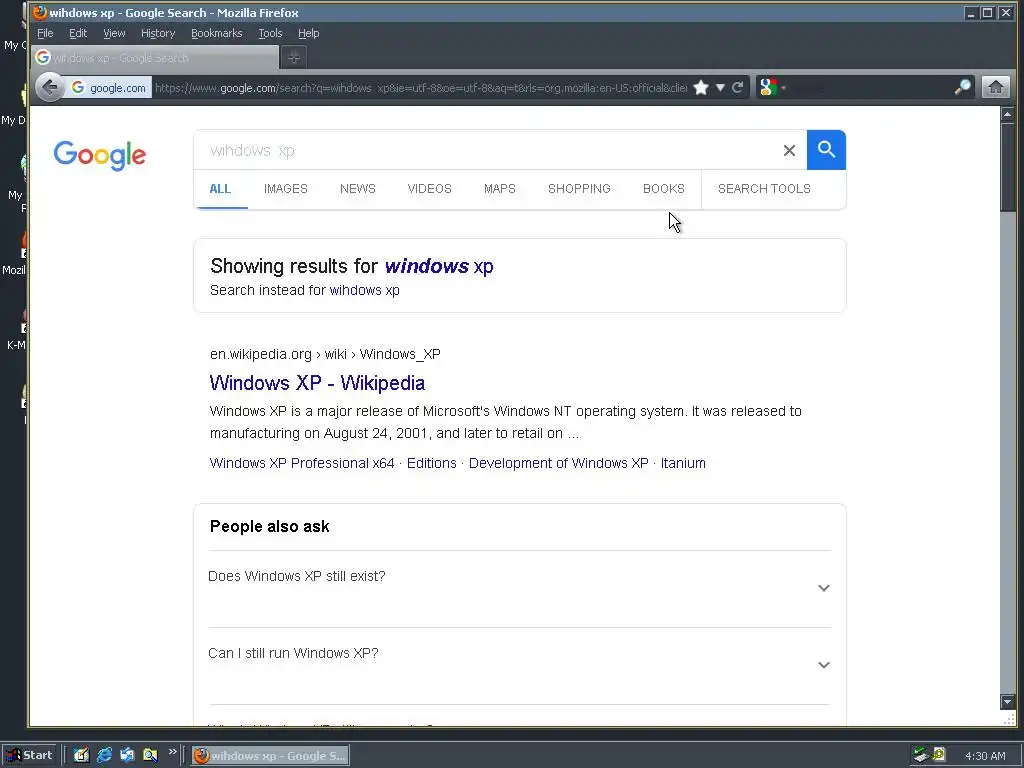Image resolution: width=1024 pixels, height=768 pixels.
Task: Open the Edit menu
Action: click(78, 33)
